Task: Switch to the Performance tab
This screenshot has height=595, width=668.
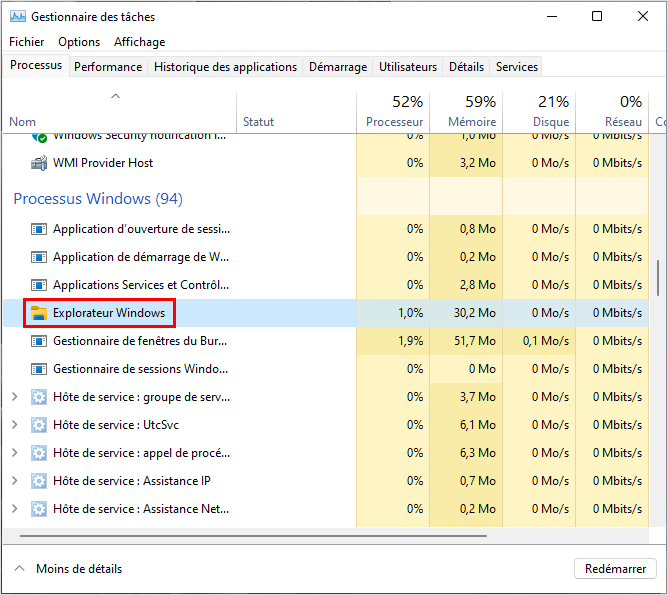Action: click(x=108, y=67)
